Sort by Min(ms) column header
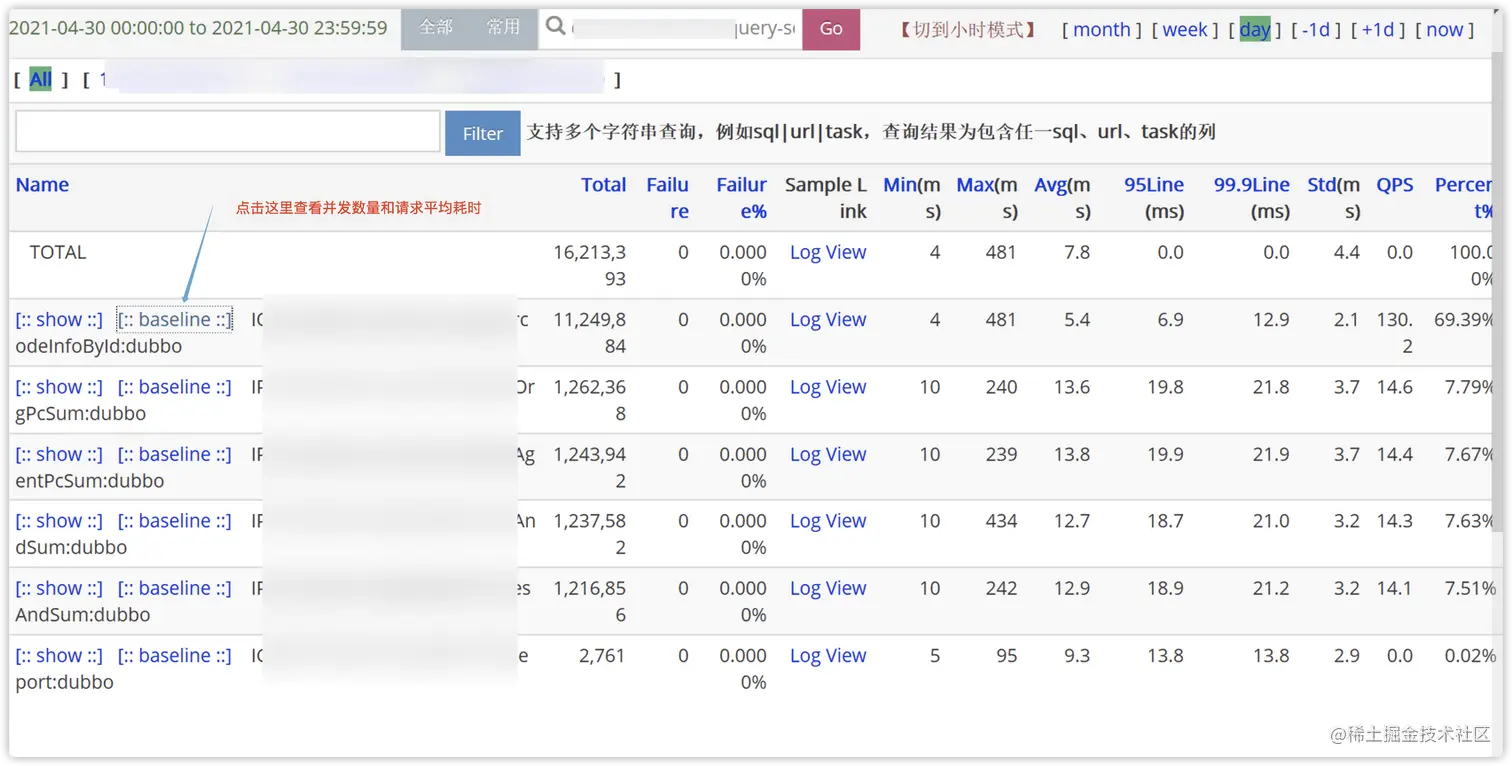Image resolution: width=1512 pixels, height=766 pixels. point(912,198)
